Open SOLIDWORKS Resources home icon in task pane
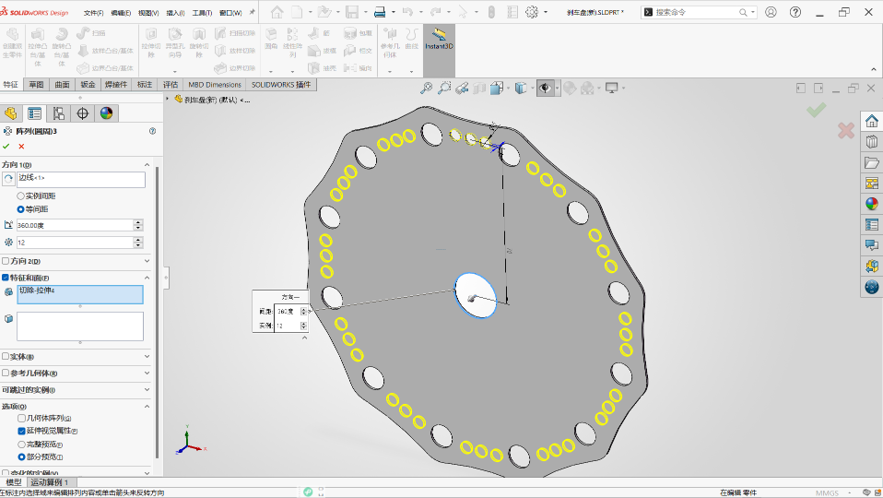 pos(872,121)
